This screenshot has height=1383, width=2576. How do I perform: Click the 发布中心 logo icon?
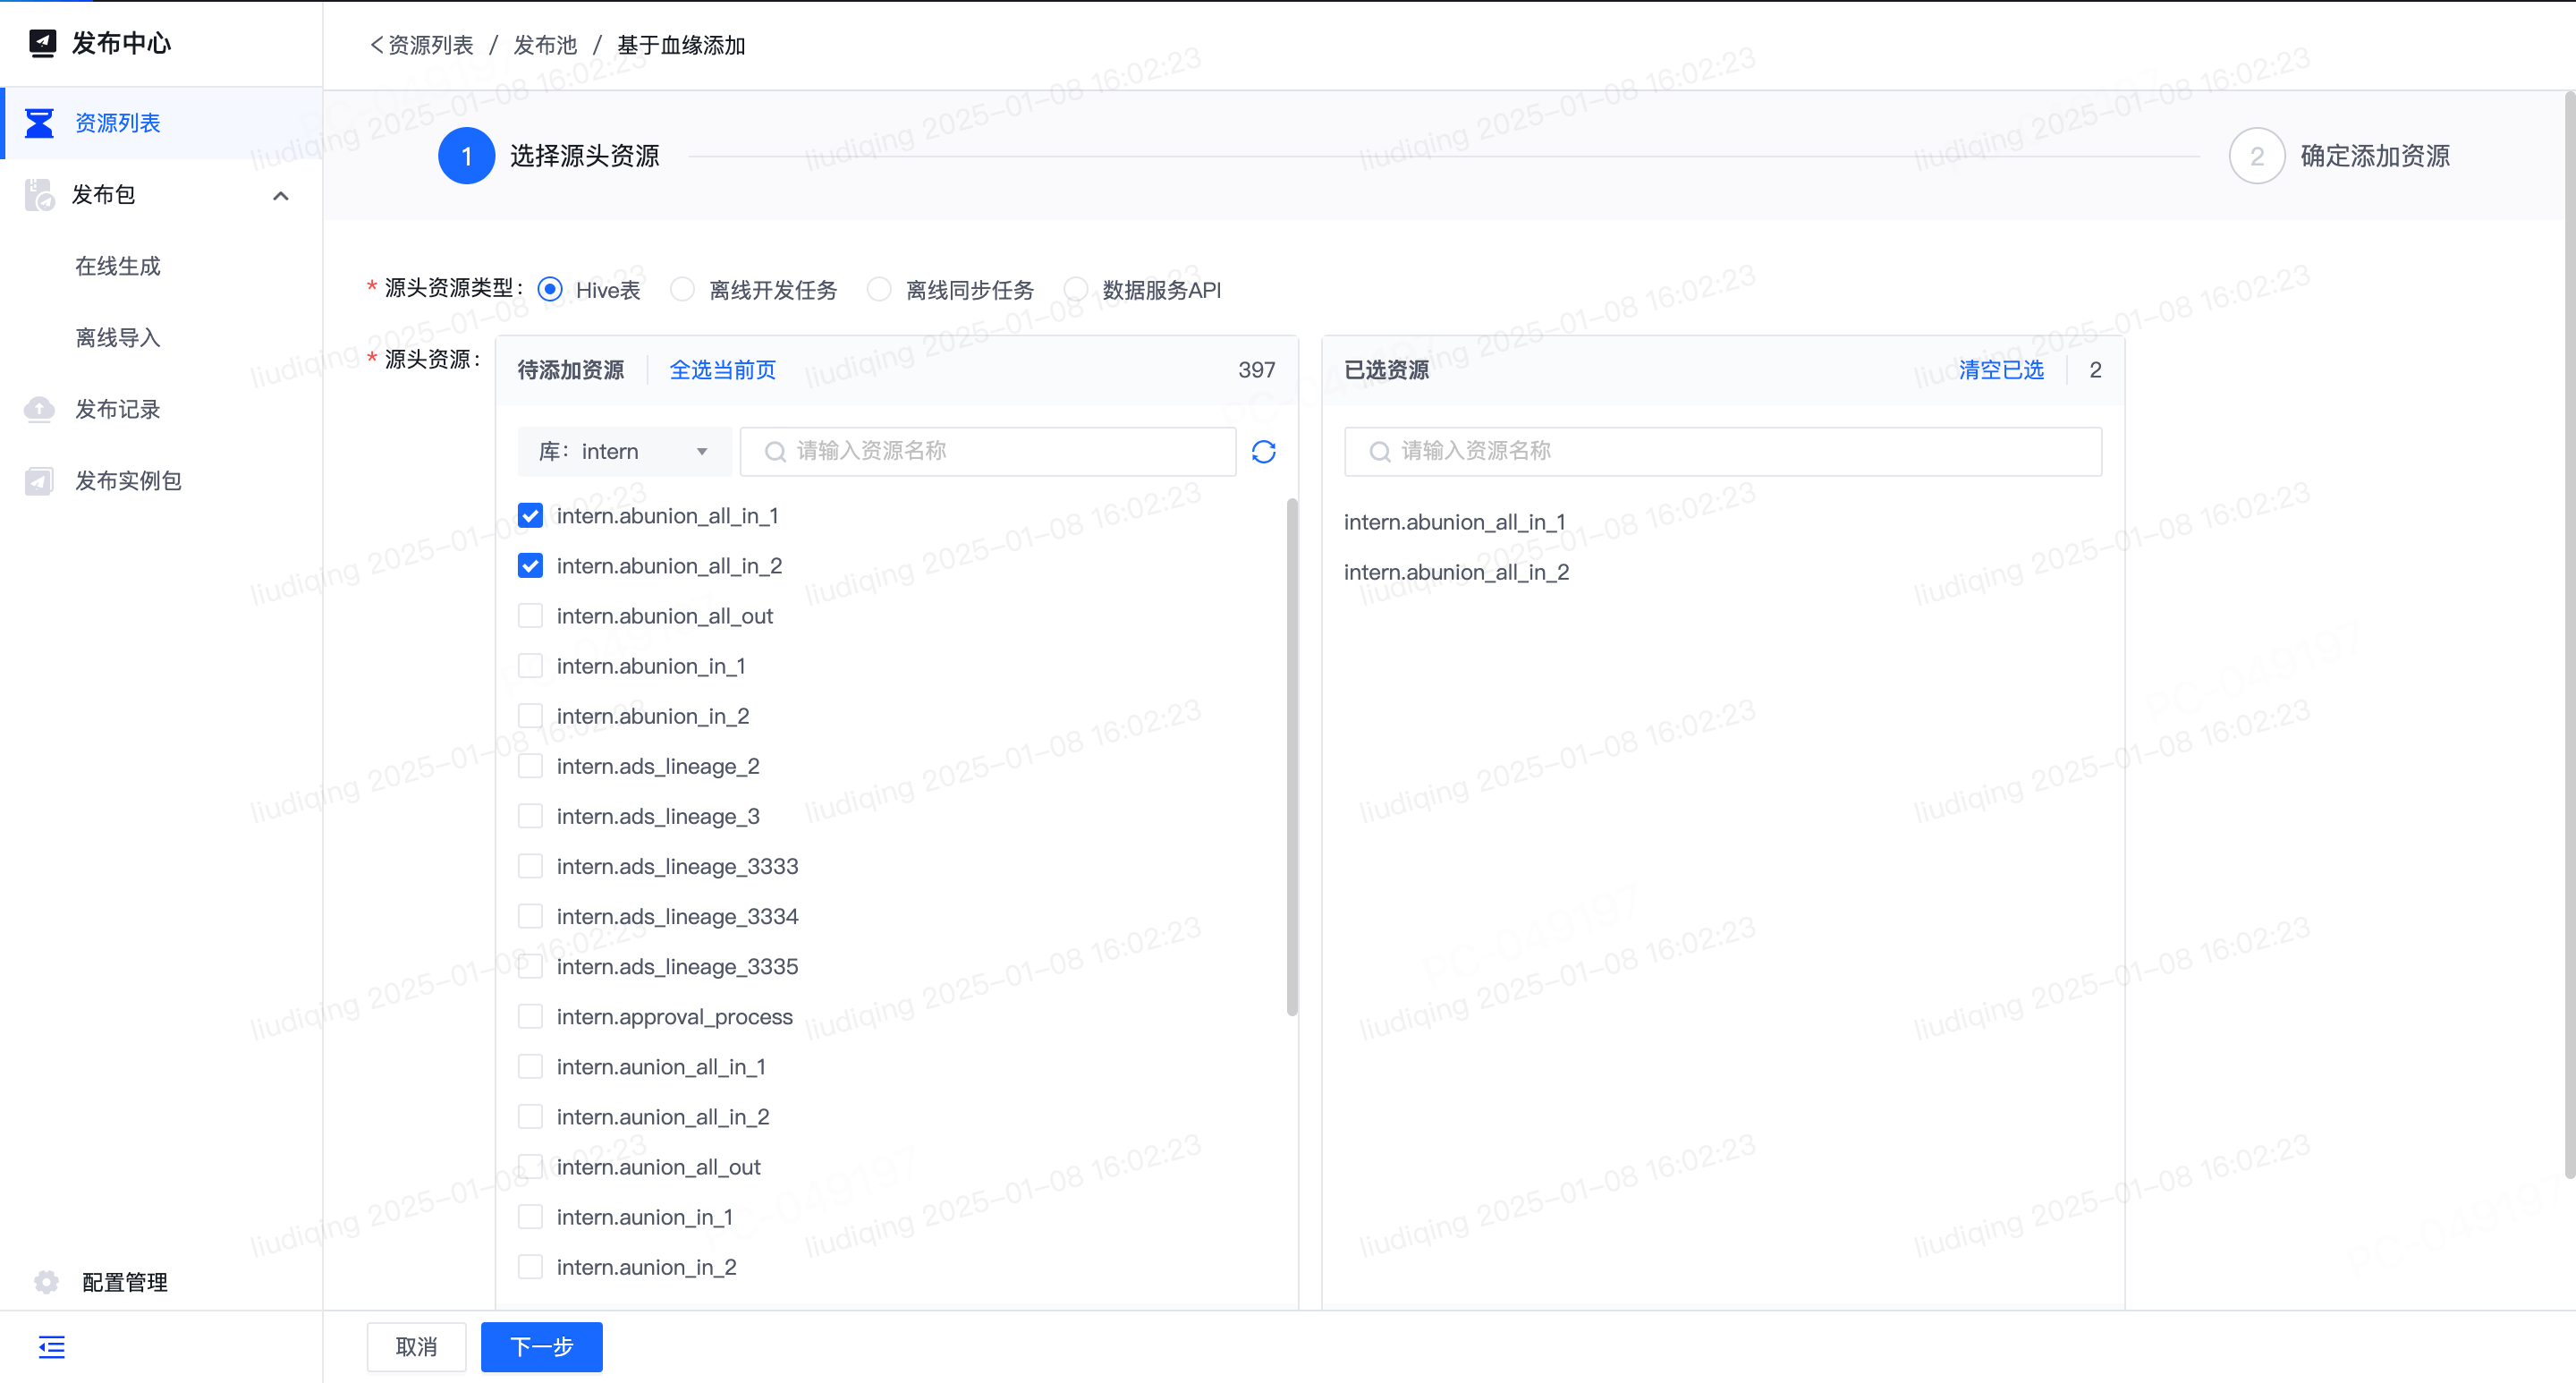click(x=42, y=43)
